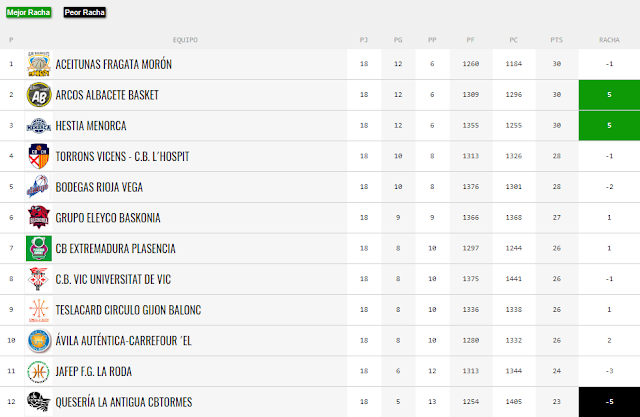Open the Arcos Albacete Basket AB logo
Screen dimensions: 640x417
pos(39,95)
